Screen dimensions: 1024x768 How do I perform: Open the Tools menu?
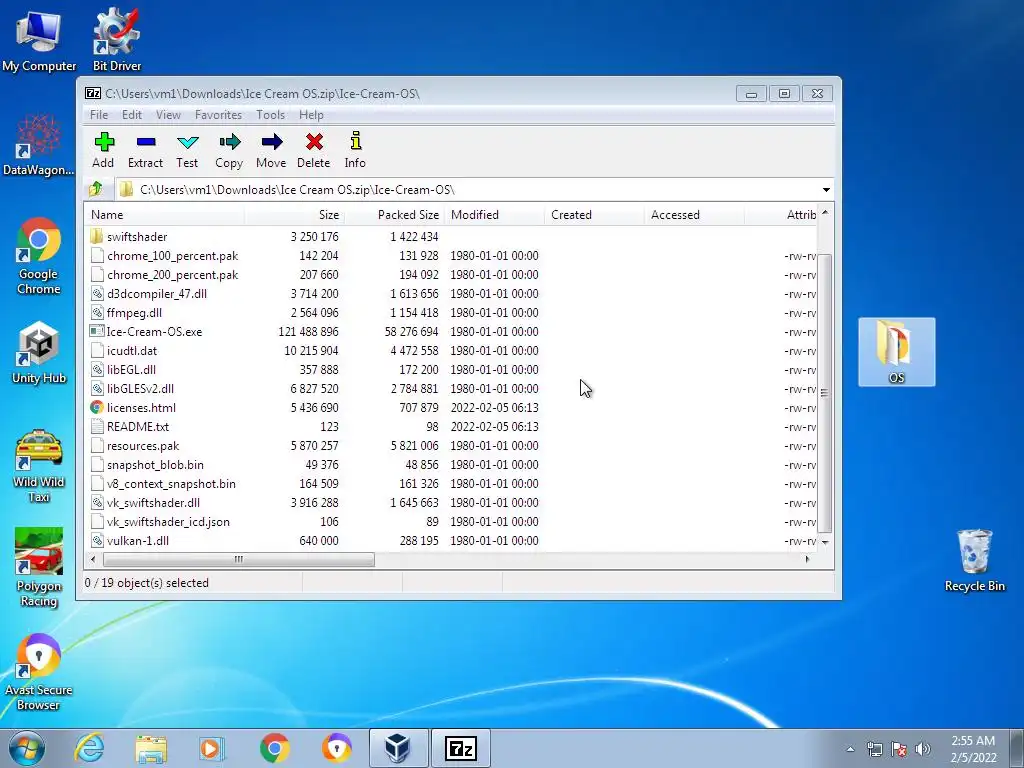[x=270, y=115]
